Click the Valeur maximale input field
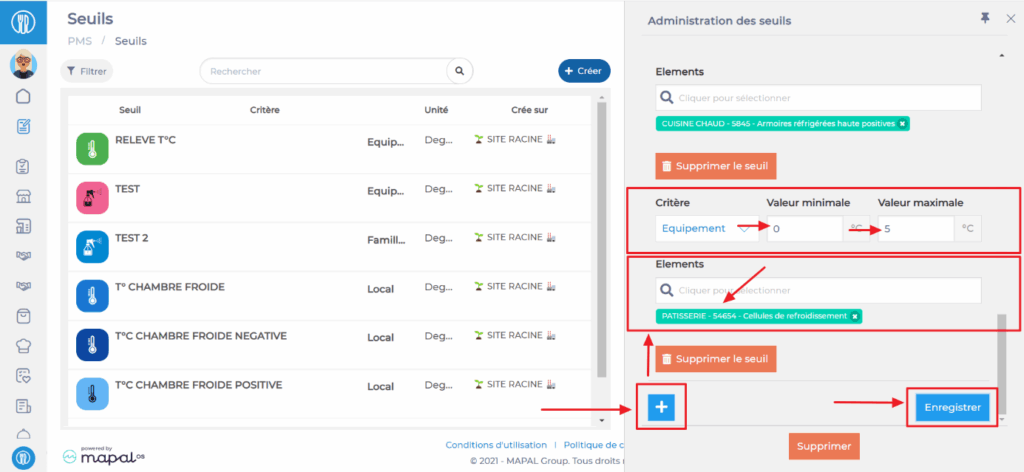The image size is (1024, 472). pos(915,229)
